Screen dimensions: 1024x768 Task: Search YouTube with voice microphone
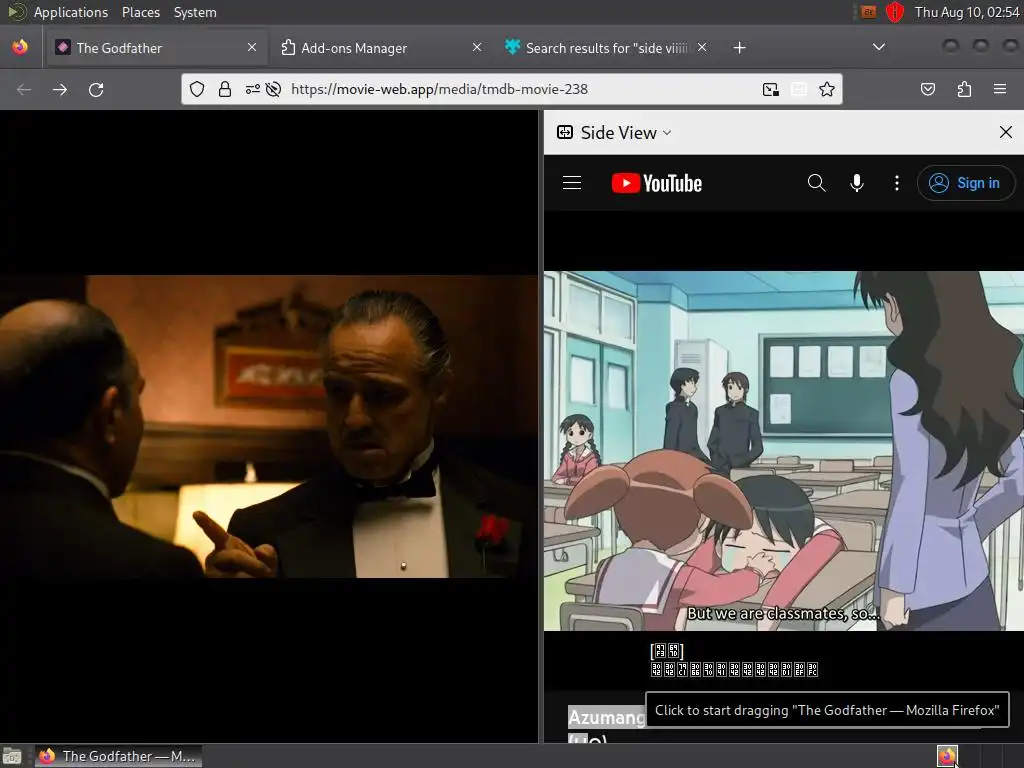(x=857, y=183)
